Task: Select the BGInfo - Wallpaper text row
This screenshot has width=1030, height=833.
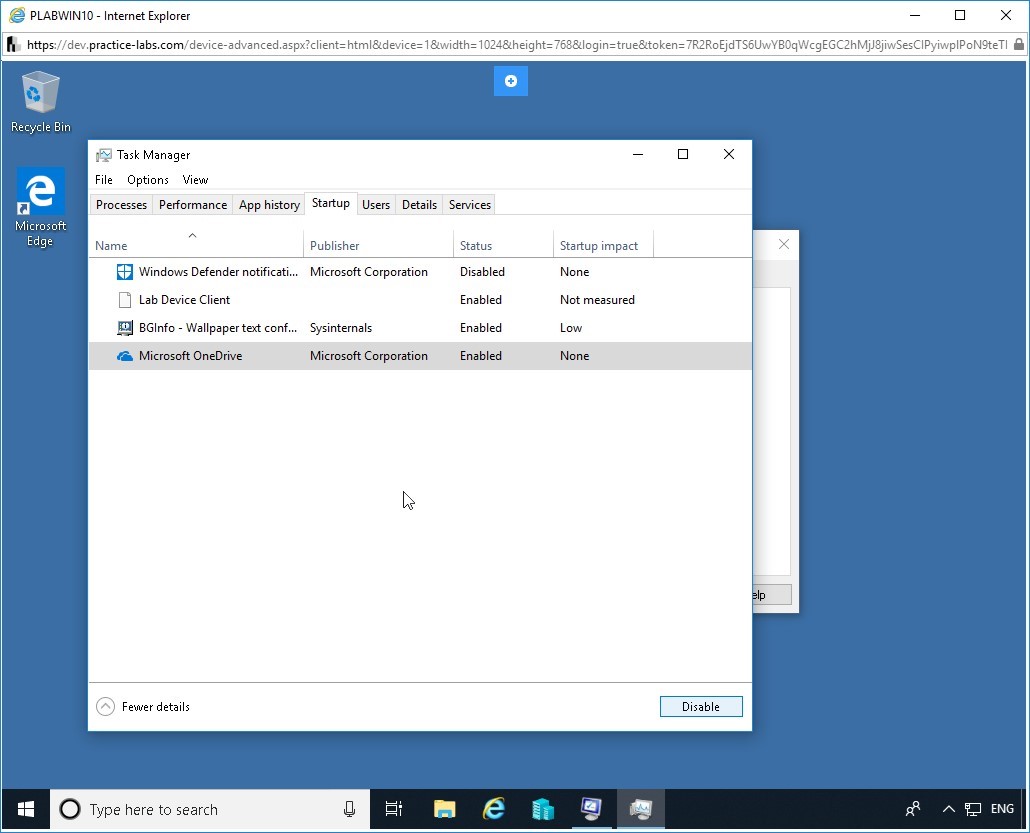Action: (420, 328)
